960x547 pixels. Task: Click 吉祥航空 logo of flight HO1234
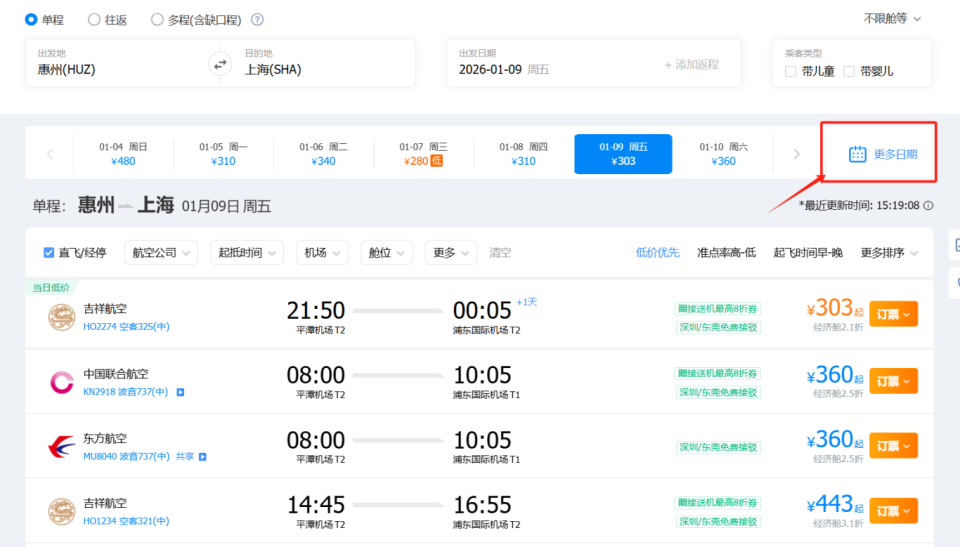click(x=61, y=511)
